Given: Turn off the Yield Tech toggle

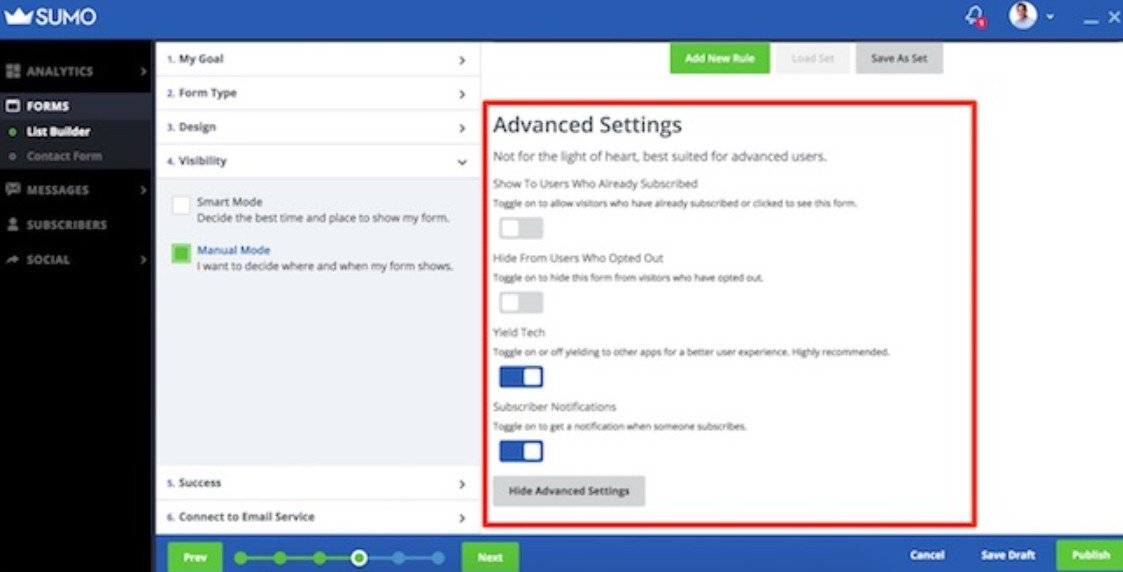Looking at the screenshot, I should pyautogui.click(x=521, y=377).
